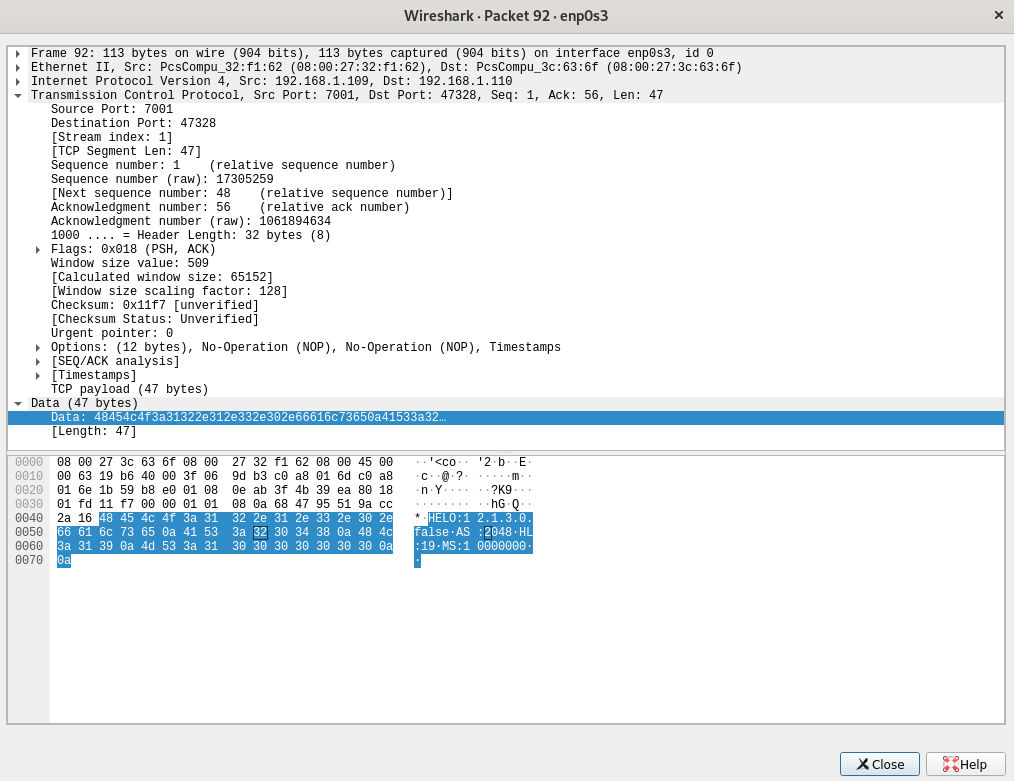The image size is (1014, 781).
Task: Click the boxed hex byte 32 in row 0050
Action: (x=260, y=533)
